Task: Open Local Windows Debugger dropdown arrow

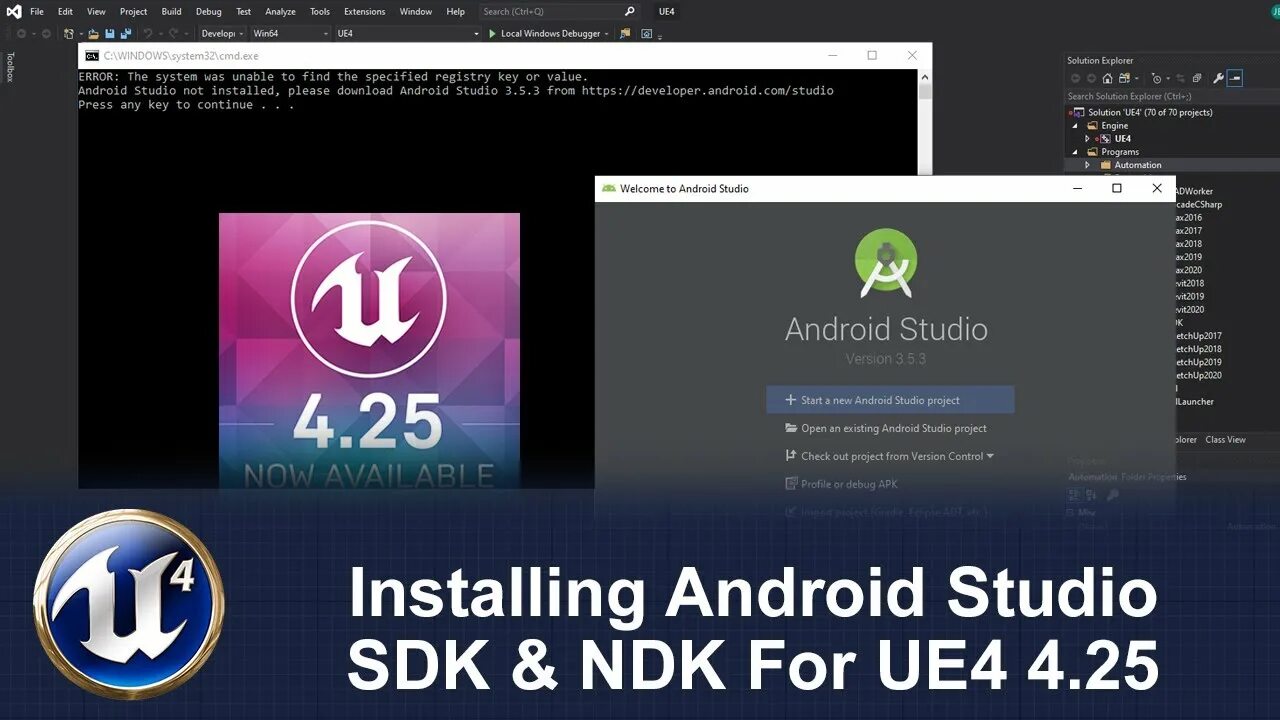Action: 607,34
